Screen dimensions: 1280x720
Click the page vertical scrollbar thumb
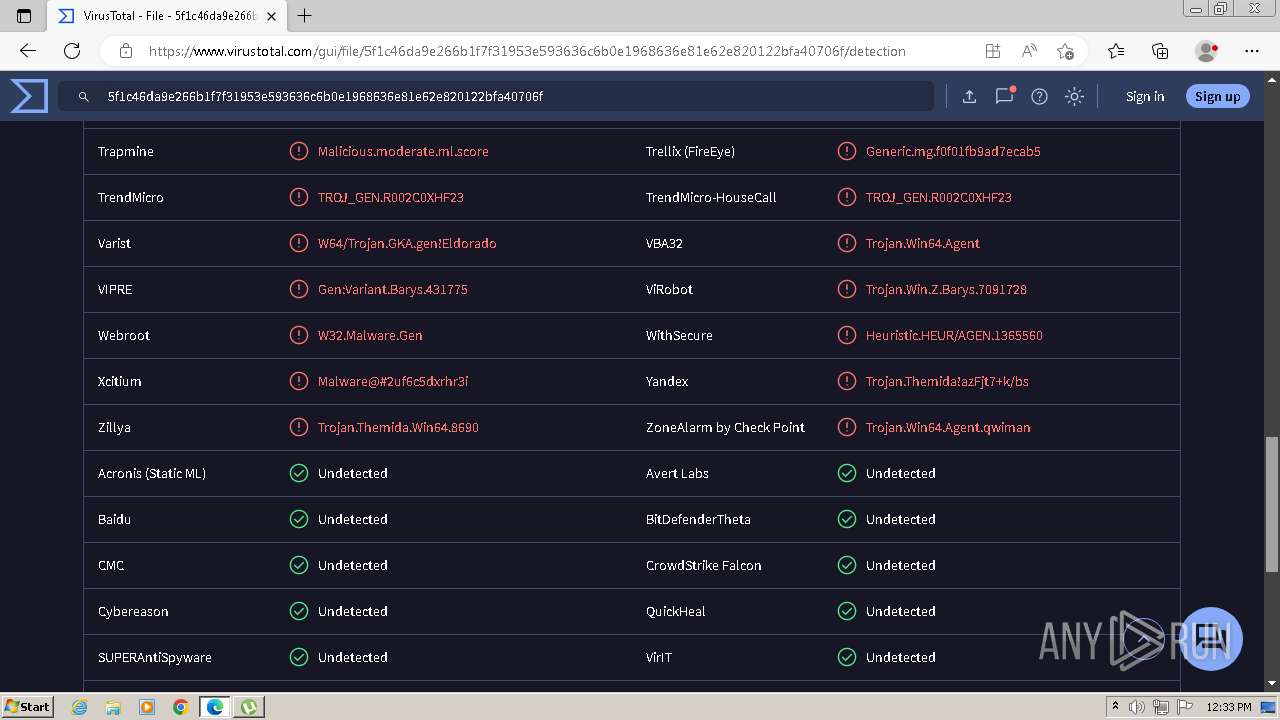(x=1272, y=503)
